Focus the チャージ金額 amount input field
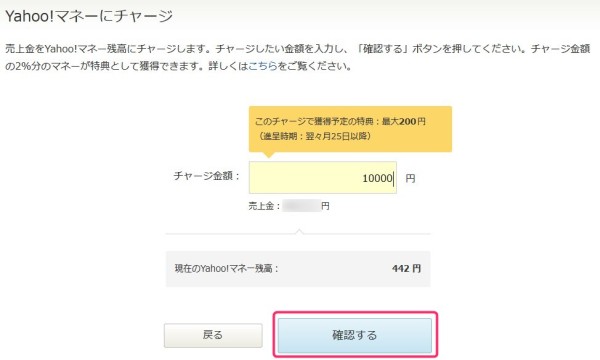 323,178
